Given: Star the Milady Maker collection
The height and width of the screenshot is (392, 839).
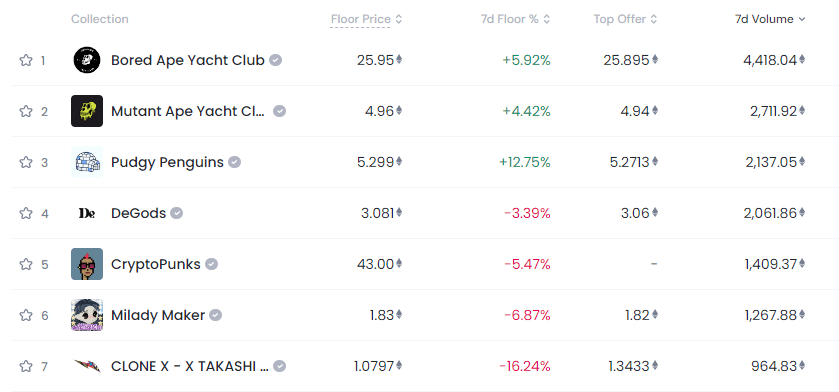Looking at the screenshot, I should [26, 316].
